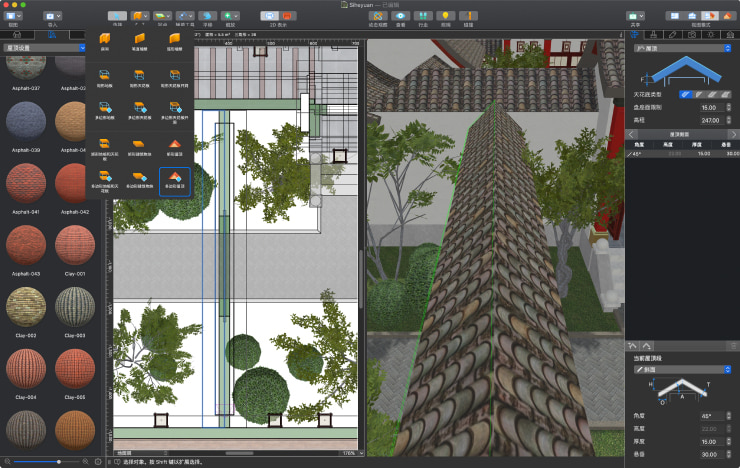Select the Clay-001 material sphere

tap(75, 245)
